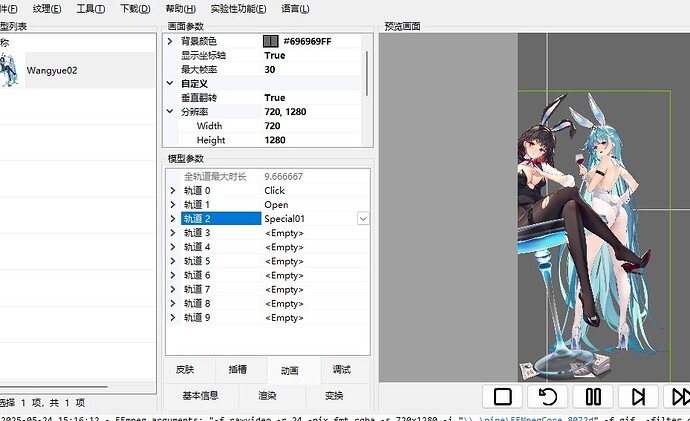Open the 帮助(H) menu
Screen dimensions: 690x421
tap(180, 9)
